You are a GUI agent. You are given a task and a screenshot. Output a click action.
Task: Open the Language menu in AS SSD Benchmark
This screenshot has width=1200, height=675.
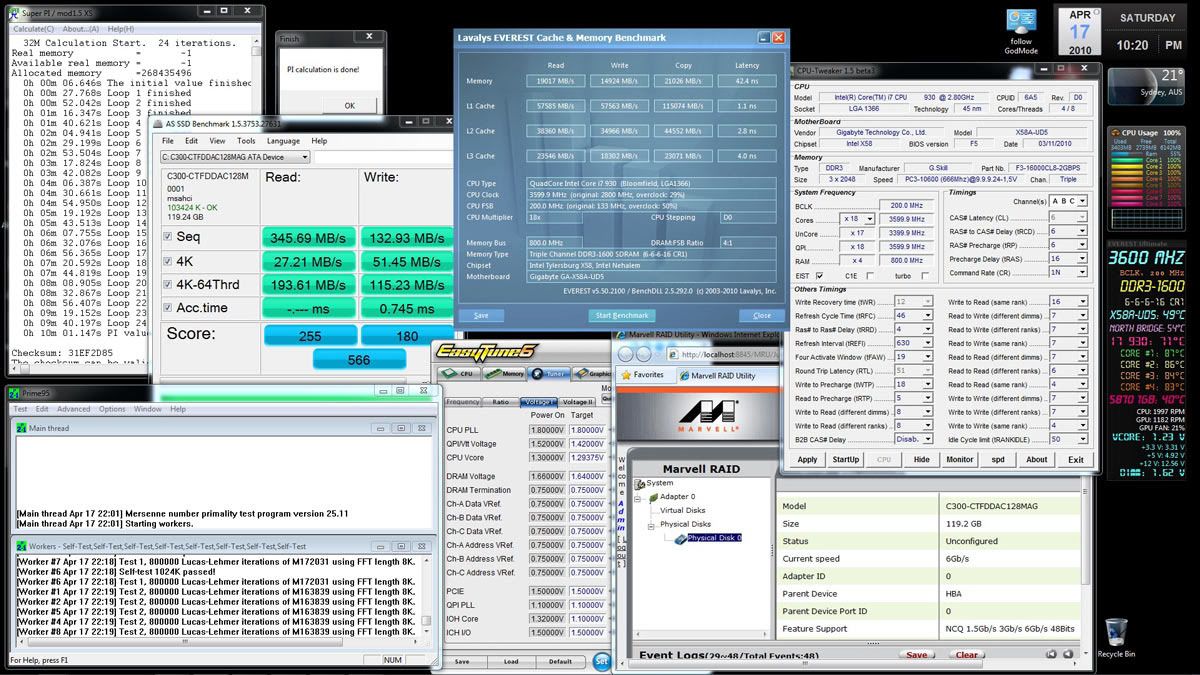tap(283, 141)
